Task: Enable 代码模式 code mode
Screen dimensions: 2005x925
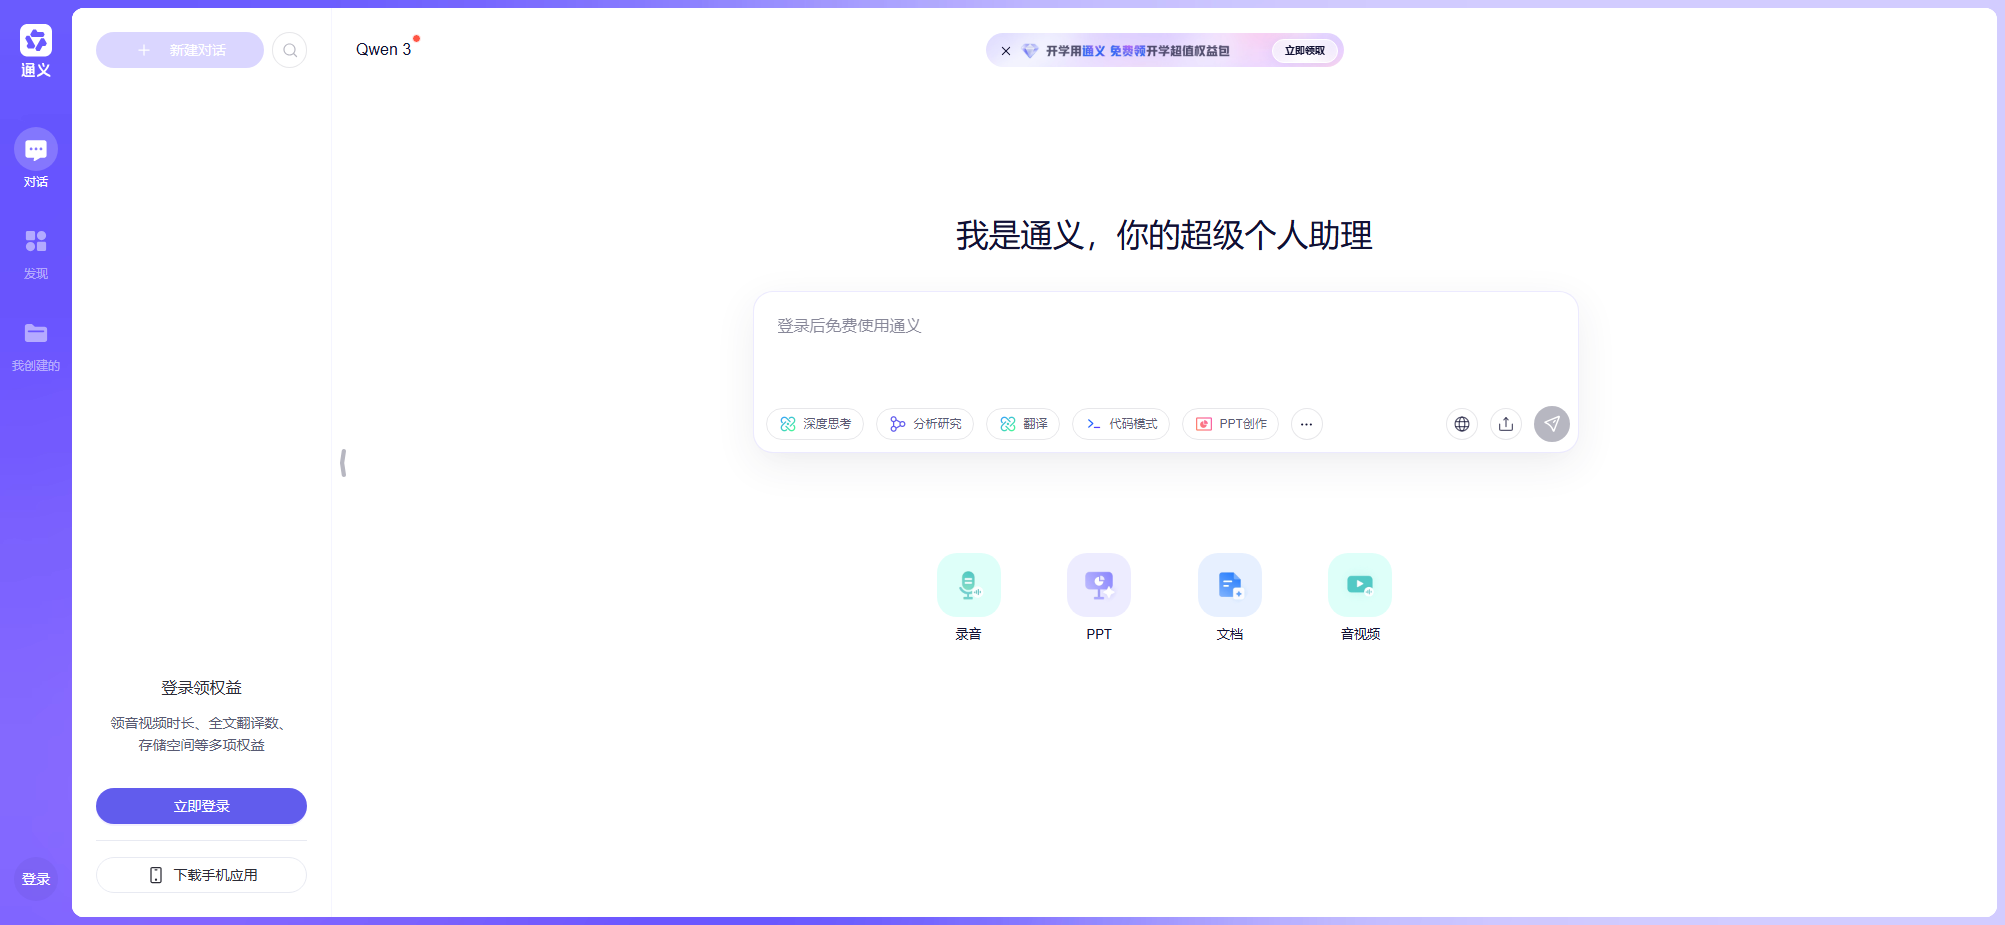Action: tap(1120, 424)
